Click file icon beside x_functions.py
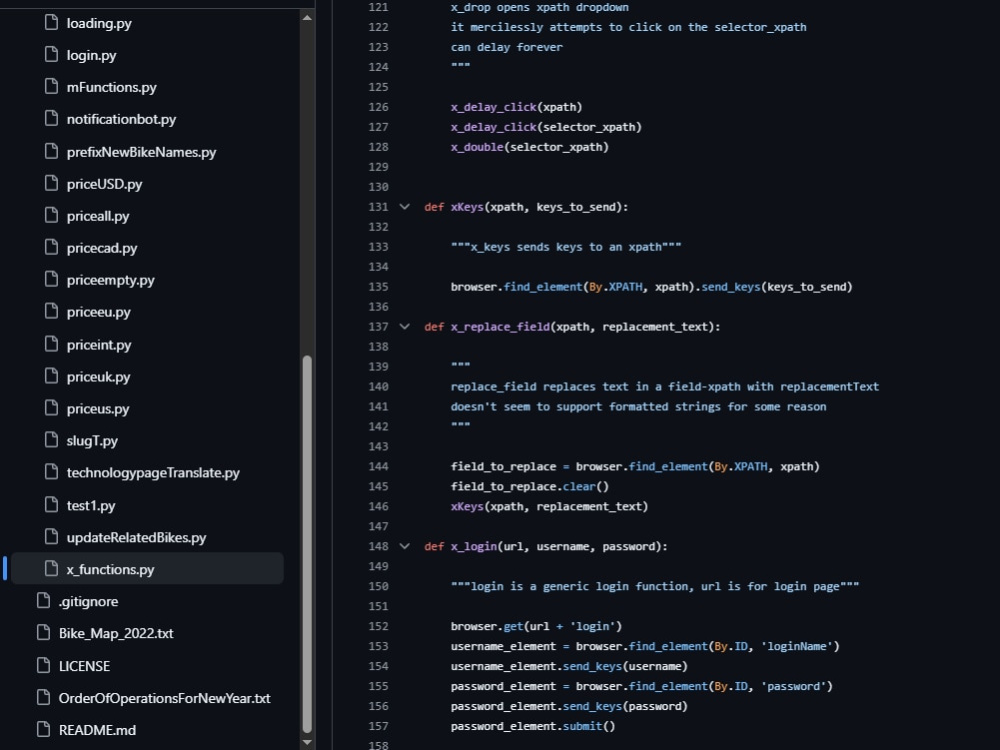This screenshot has height=750, width=1000. [x=52, y=569]
